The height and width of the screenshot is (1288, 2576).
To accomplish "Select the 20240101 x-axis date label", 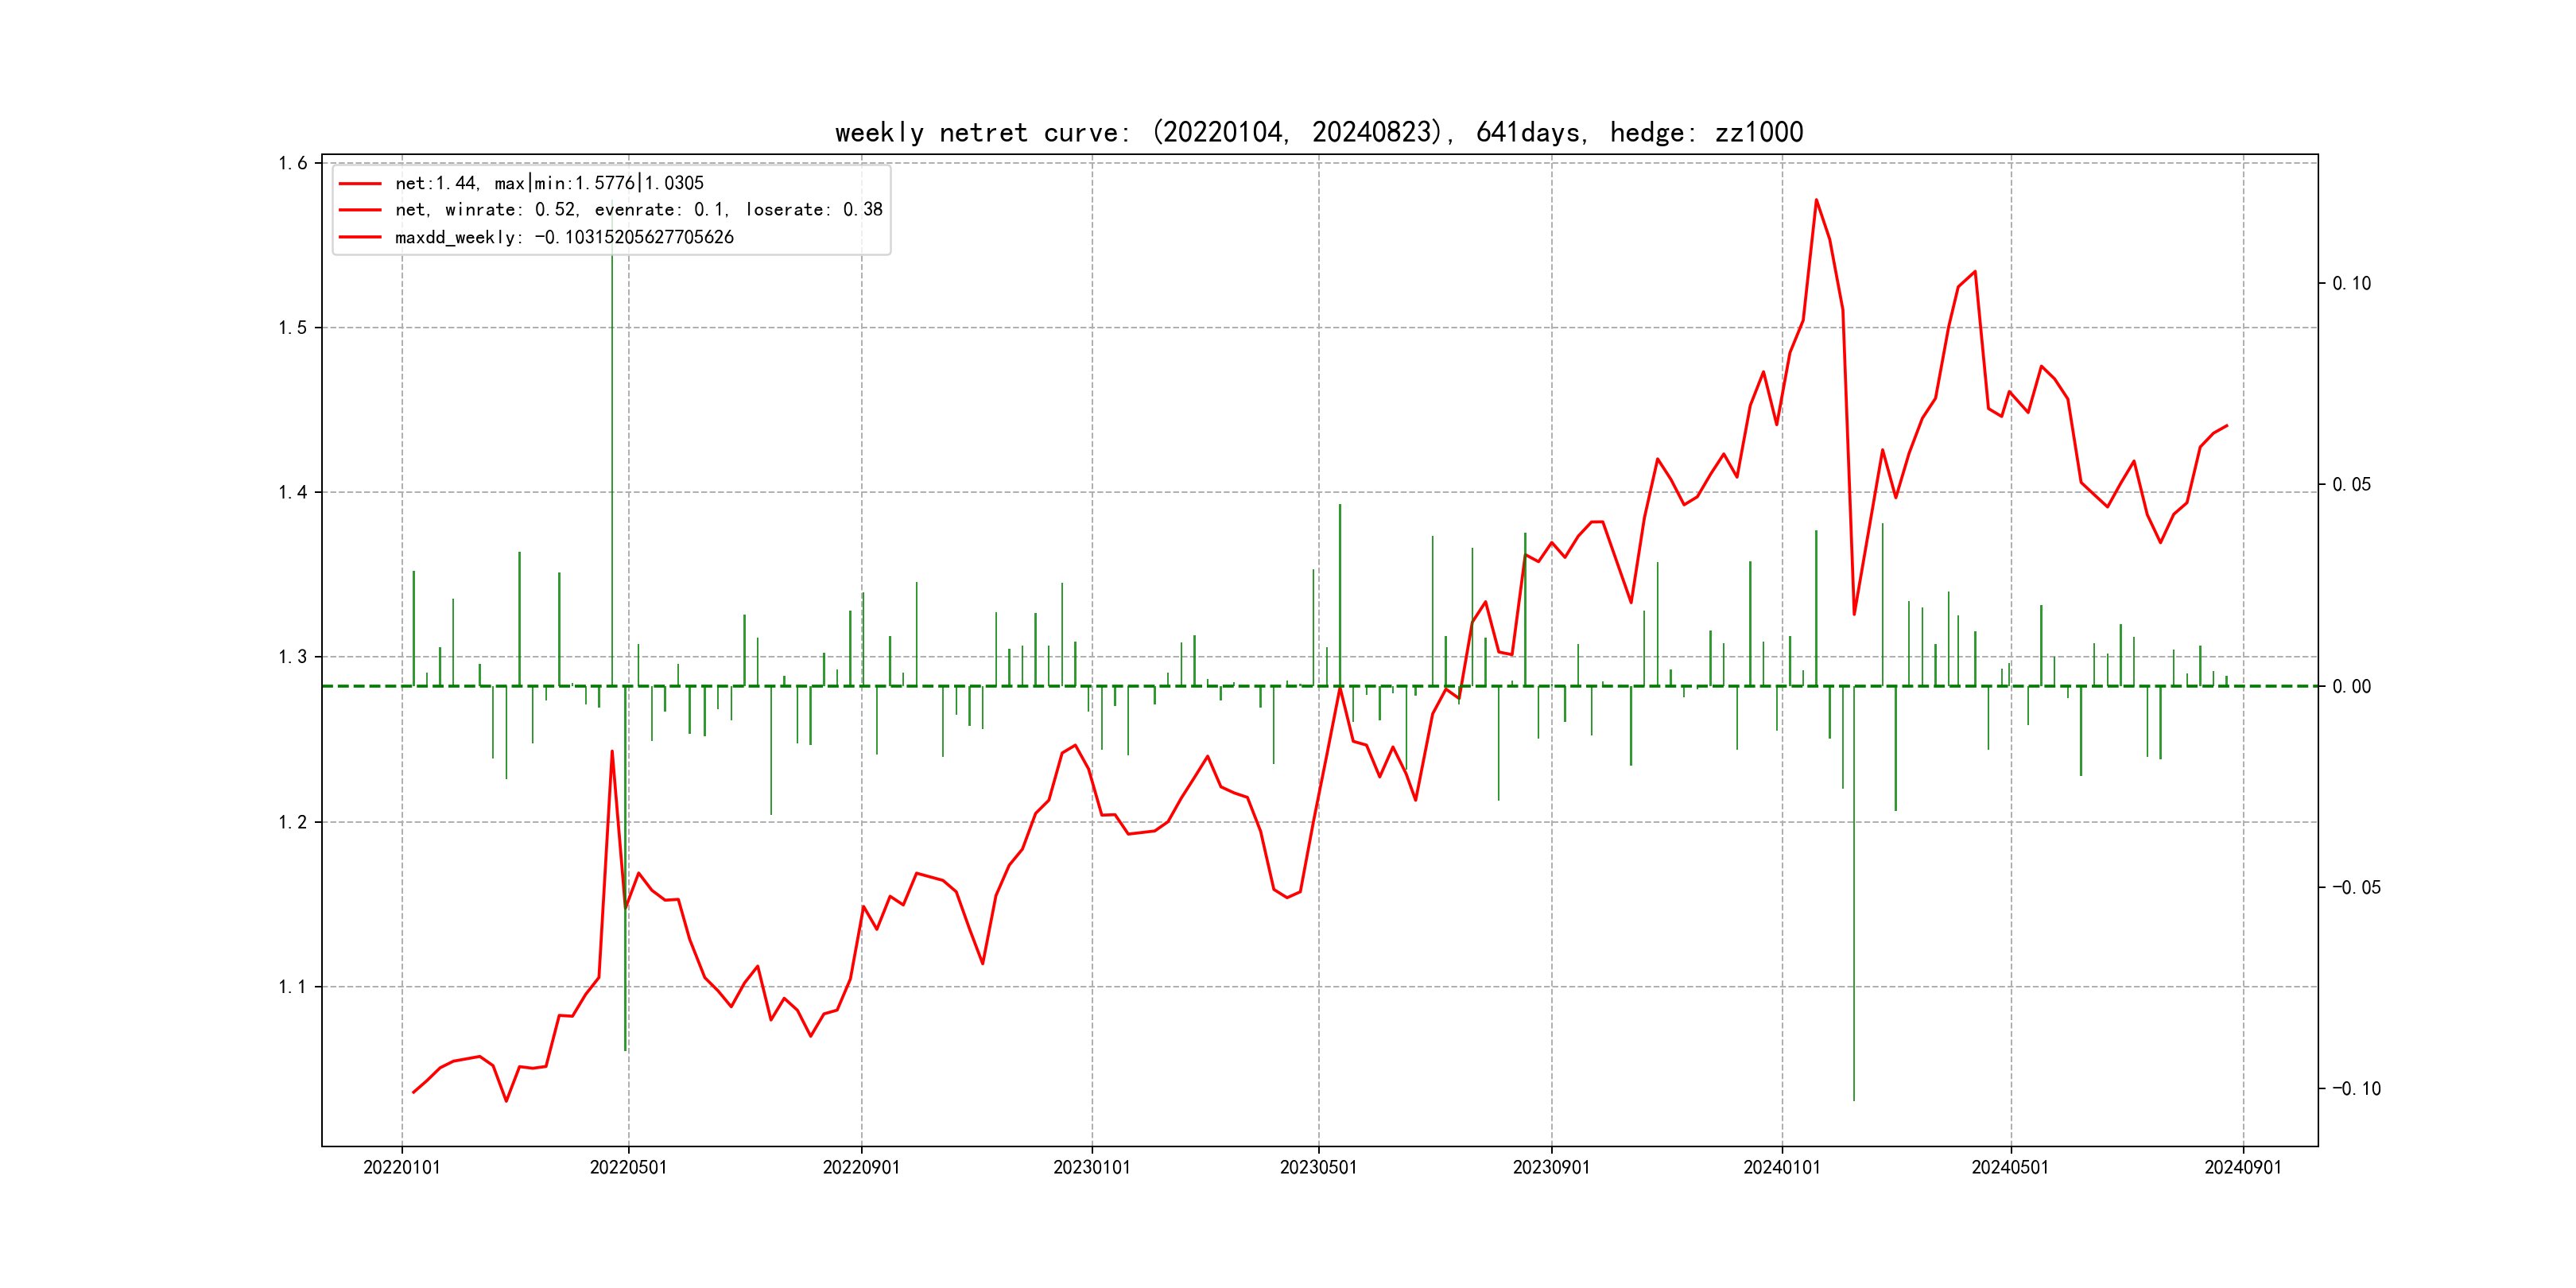I will click(x=1781, y=1168).
